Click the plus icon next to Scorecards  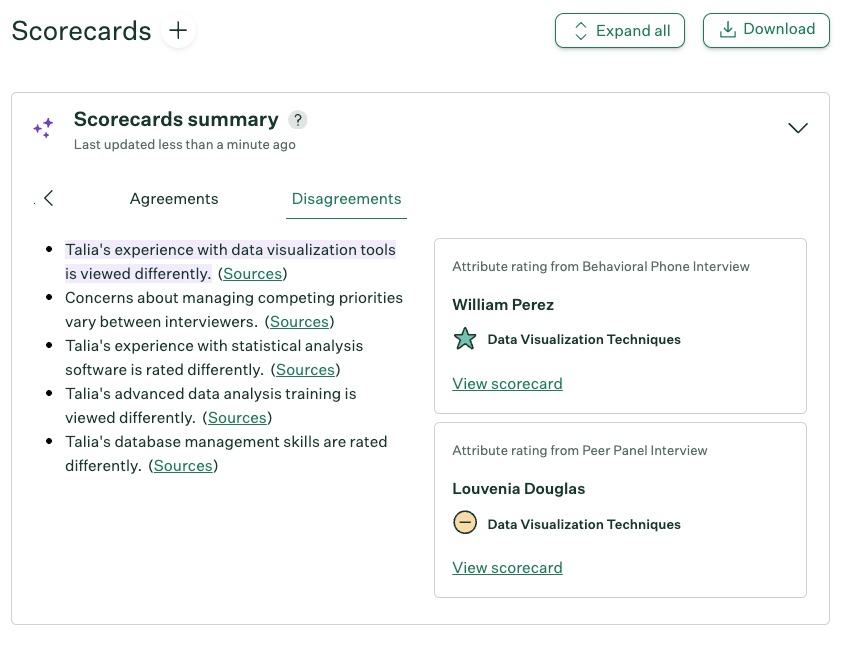pos(178,31)
